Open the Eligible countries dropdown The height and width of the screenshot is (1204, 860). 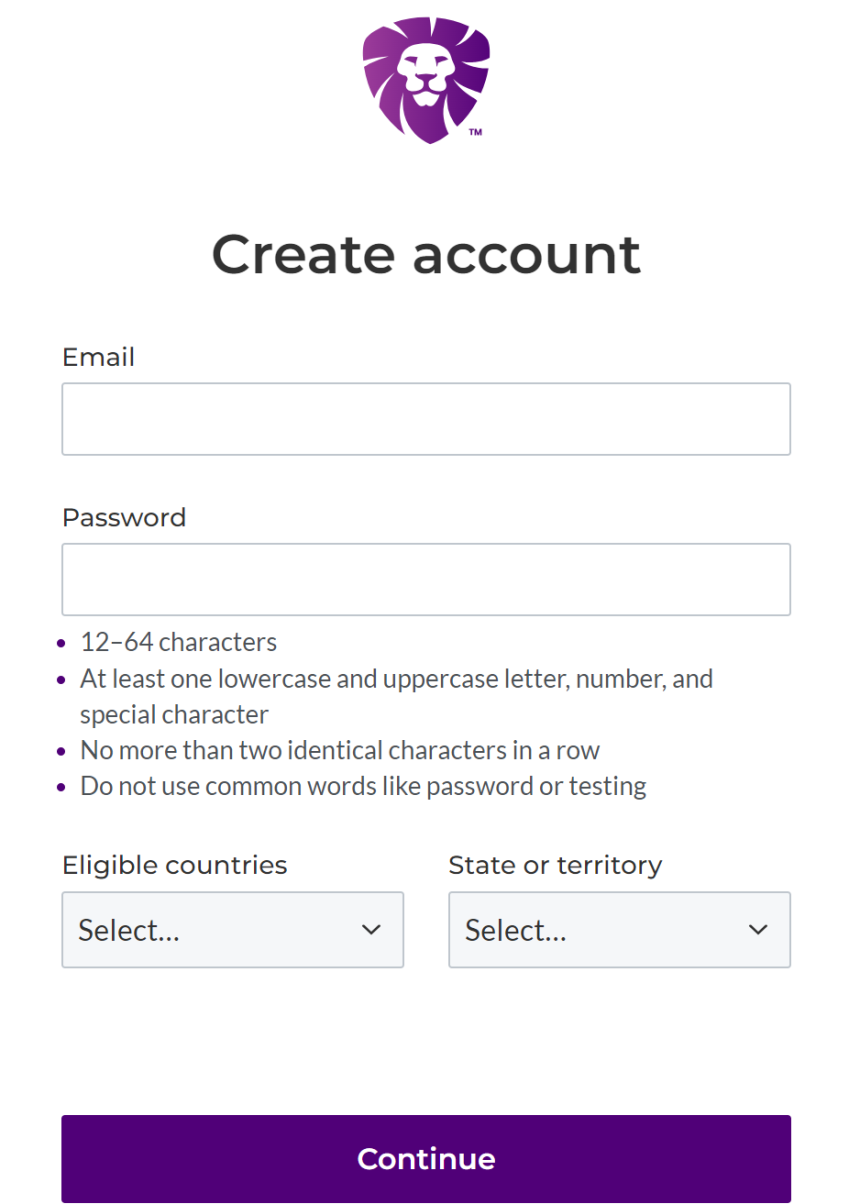tap(232, 930)
